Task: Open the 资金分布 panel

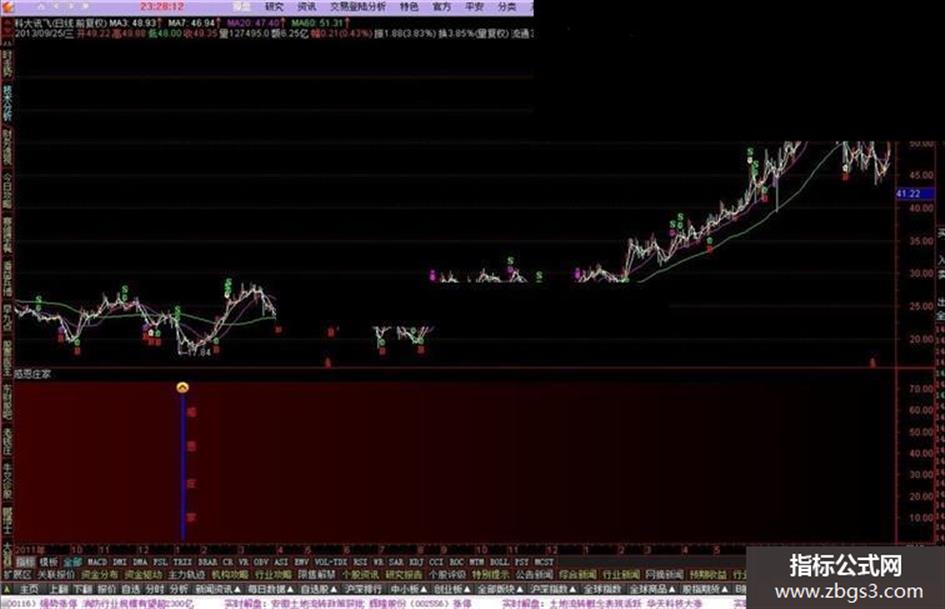Action: pyautogui.click(x=99, y=575)
